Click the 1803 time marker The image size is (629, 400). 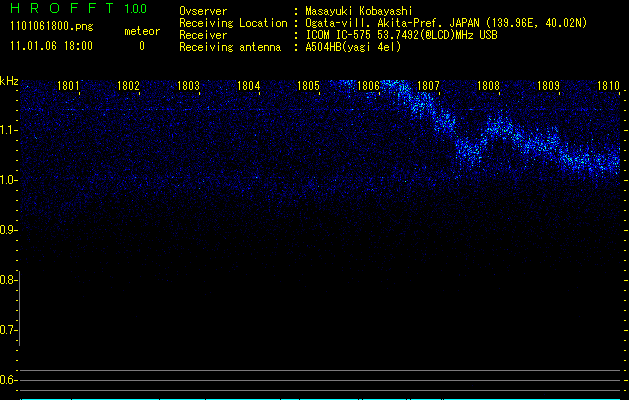coord(188,86)
